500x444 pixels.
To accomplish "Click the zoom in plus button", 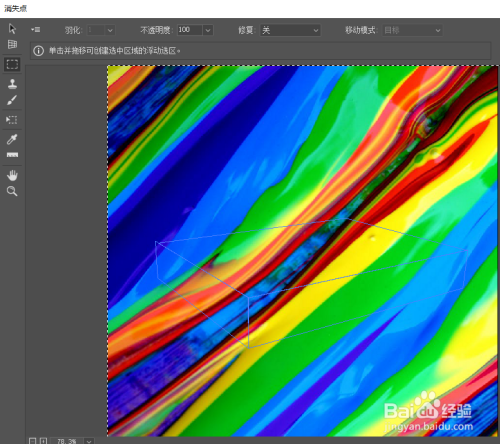I will (x=43, y=441).
